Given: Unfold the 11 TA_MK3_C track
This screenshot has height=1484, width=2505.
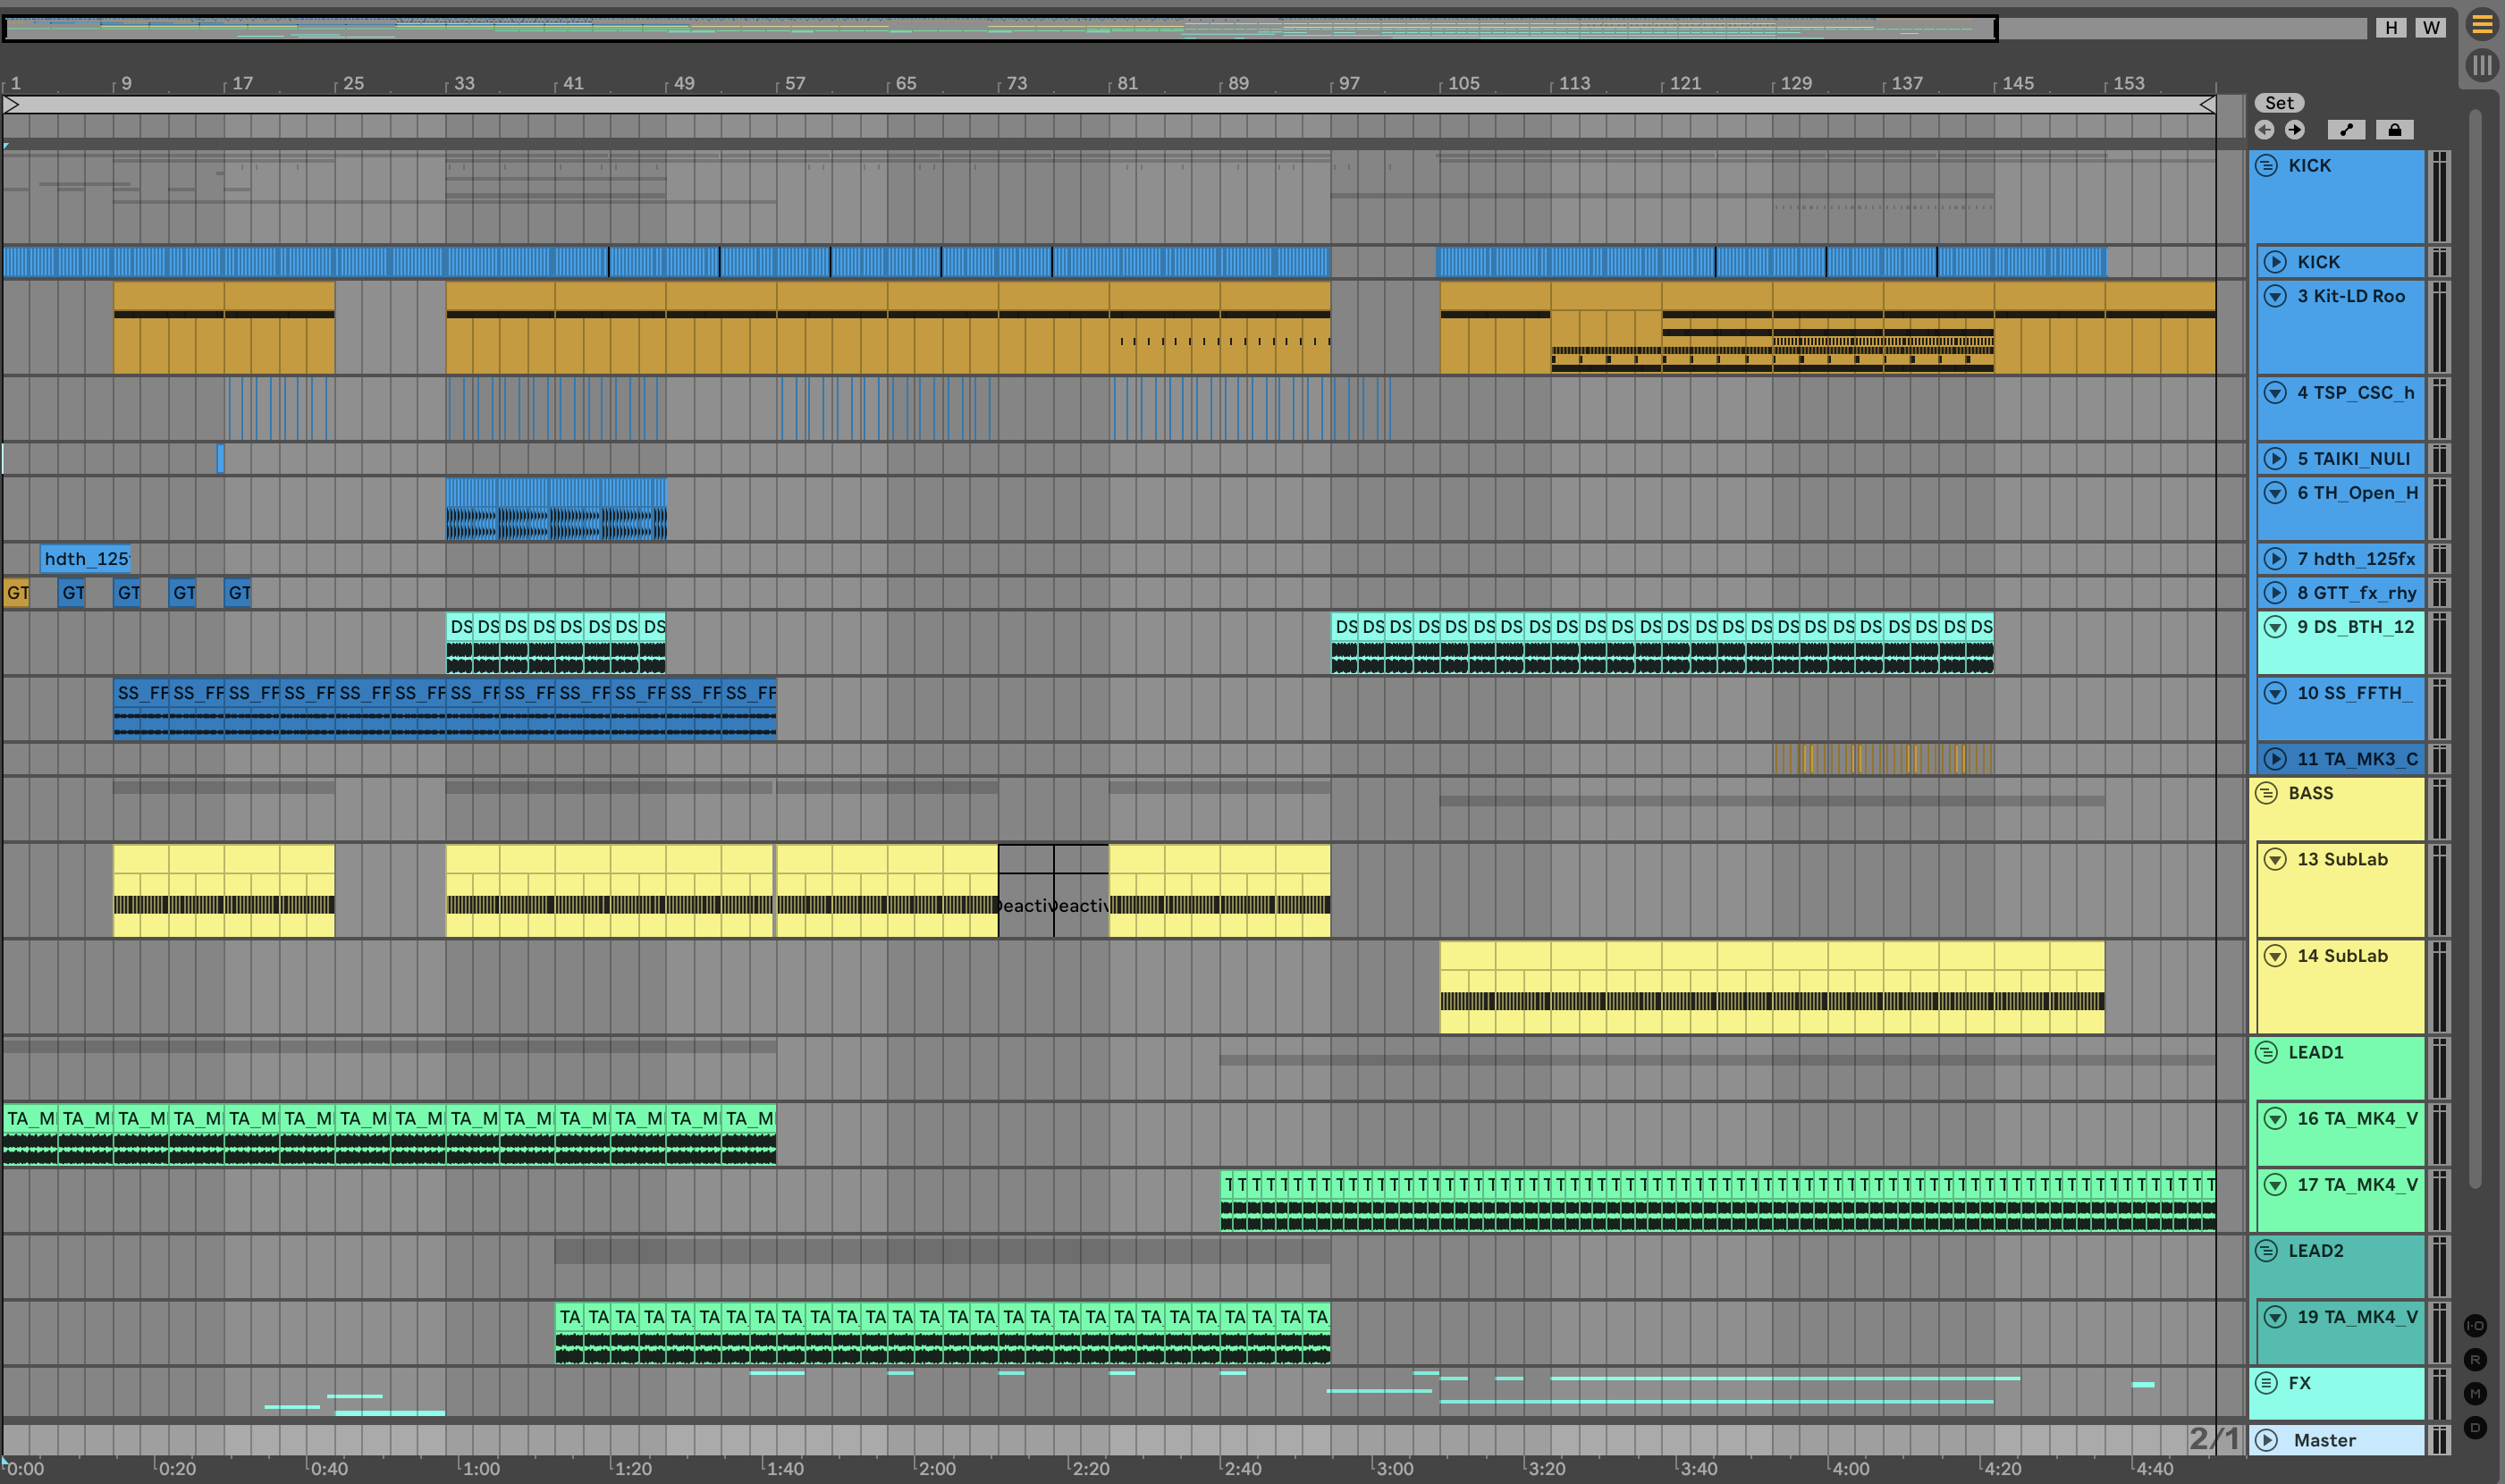Looking at the screenshot, I should pyautogui.click(x=2275, y=759).
